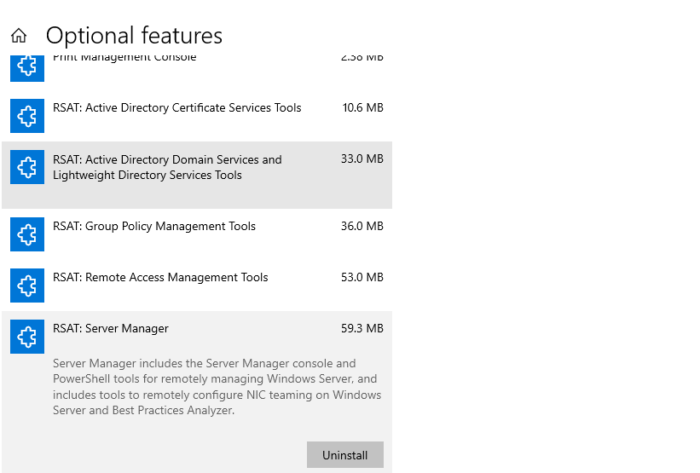Click the Optional features page title
The image size is (700, 473).
click(134, 36)
